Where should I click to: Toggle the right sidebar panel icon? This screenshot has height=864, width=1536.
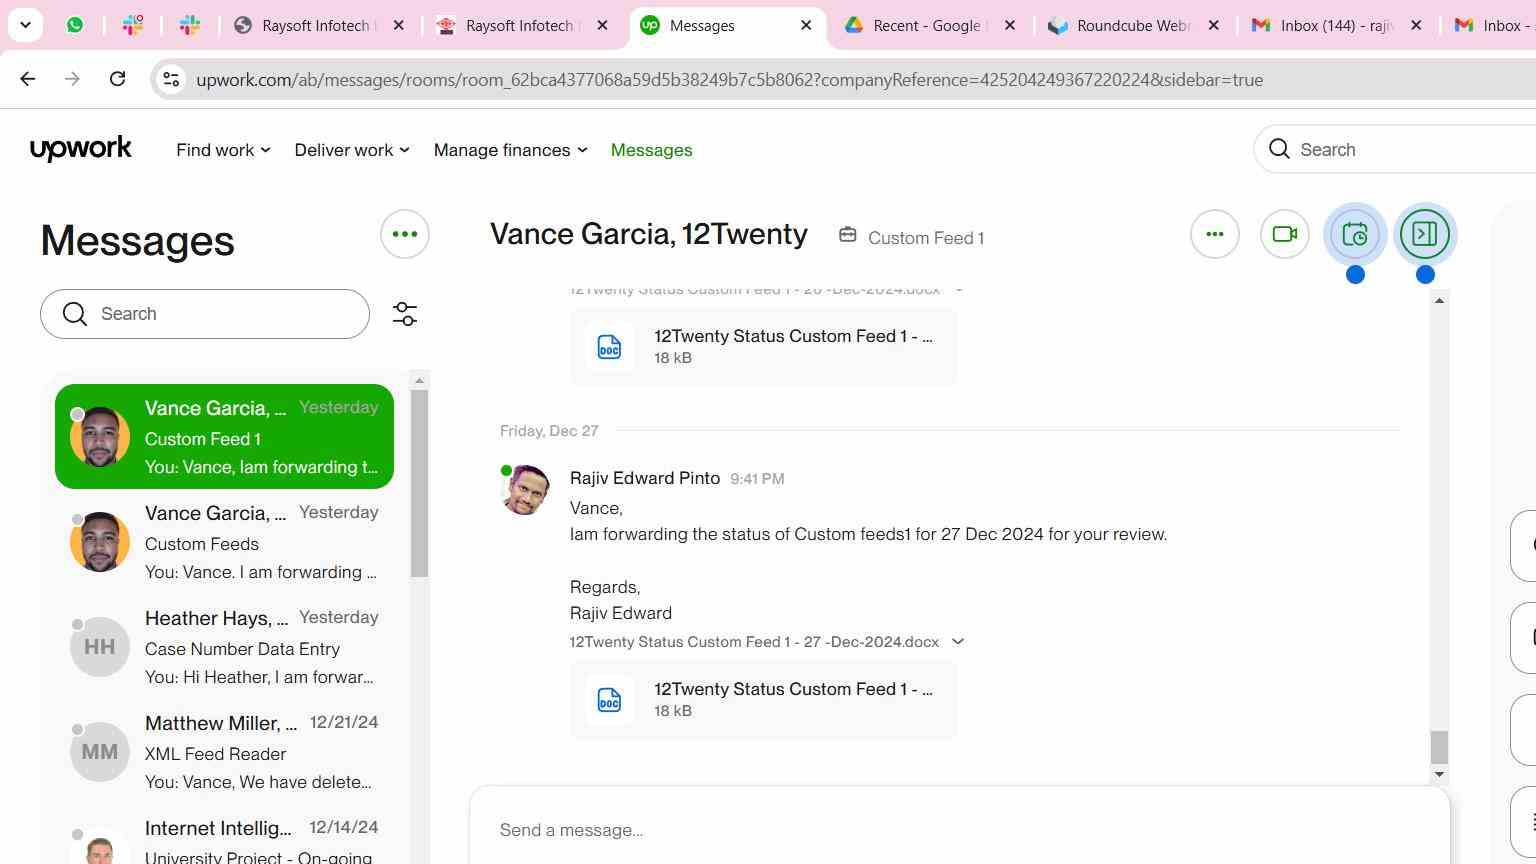[1424, 235]
